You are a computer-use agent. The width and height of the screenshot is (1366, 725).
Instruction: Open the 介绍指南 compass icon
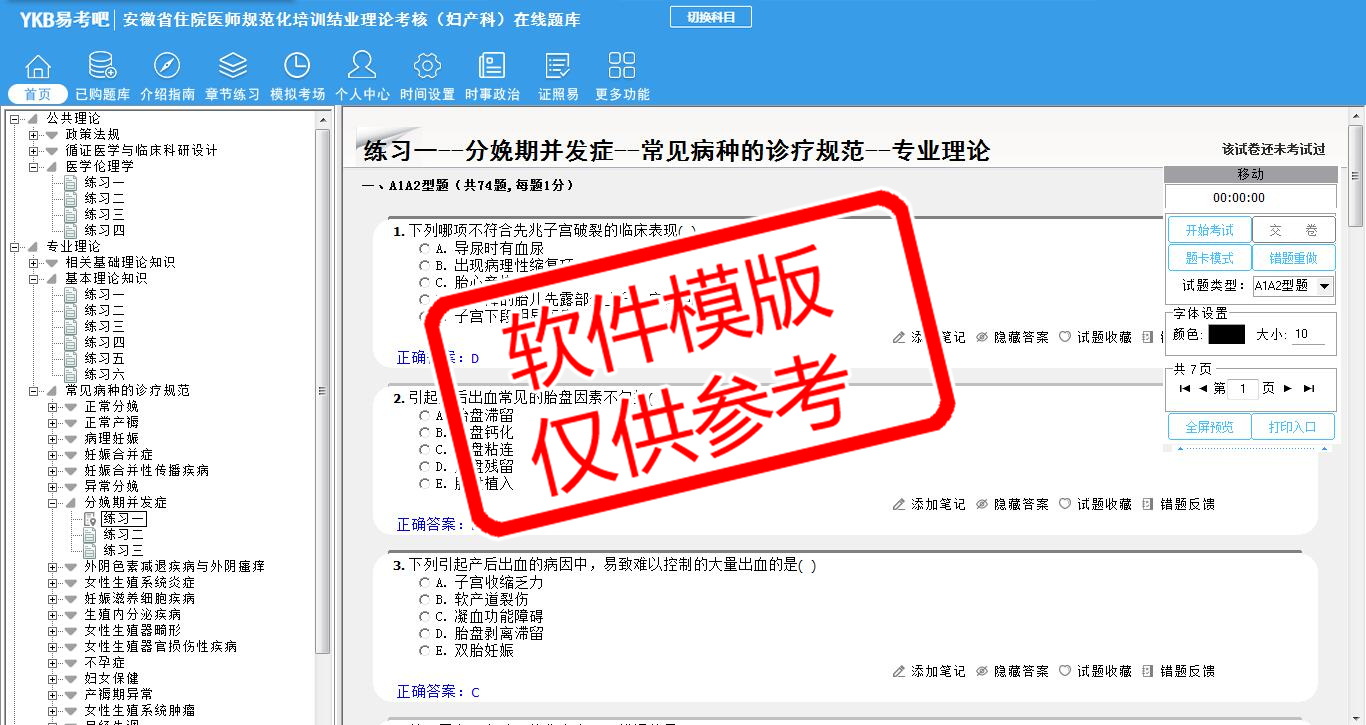[167, 67]
